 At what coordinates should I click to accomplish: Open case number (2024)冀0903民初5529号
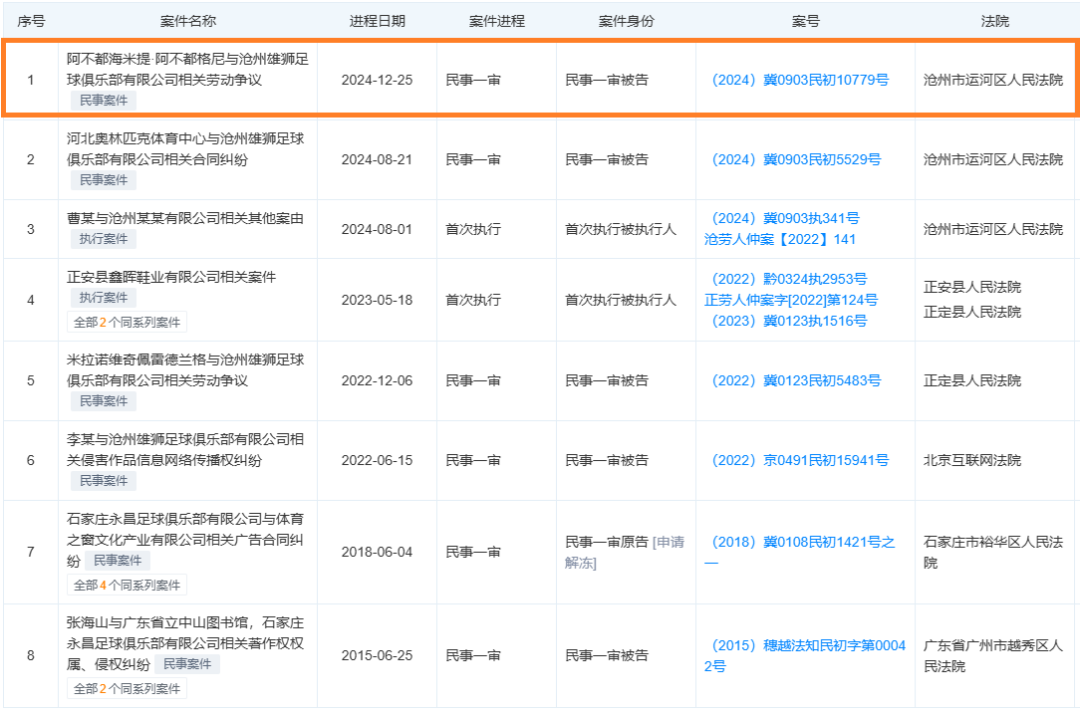(796, 160)
